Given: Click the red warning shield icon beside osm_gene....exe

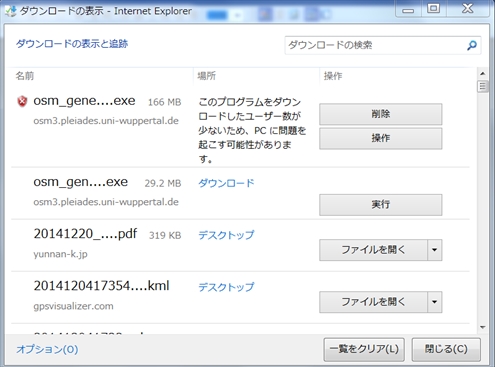Looking at the screenshot, I should point(22,101).
